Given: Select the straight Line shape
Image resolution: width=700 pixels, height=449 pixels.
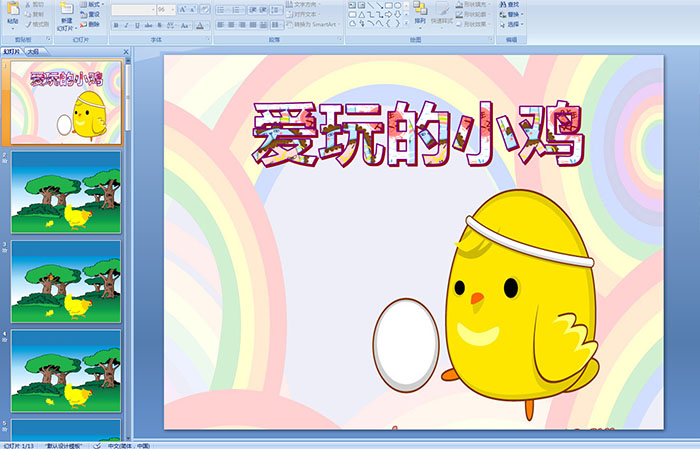Looking at the screenshot, I should click(371, 5).
